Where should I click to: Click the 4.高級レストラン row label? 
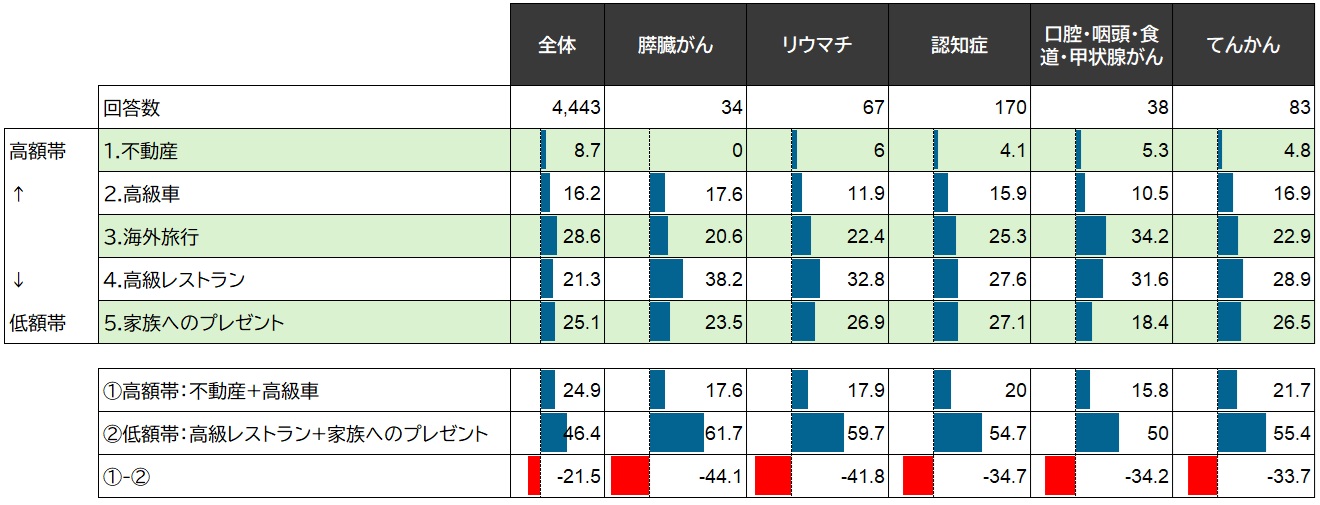pos(174,280)
